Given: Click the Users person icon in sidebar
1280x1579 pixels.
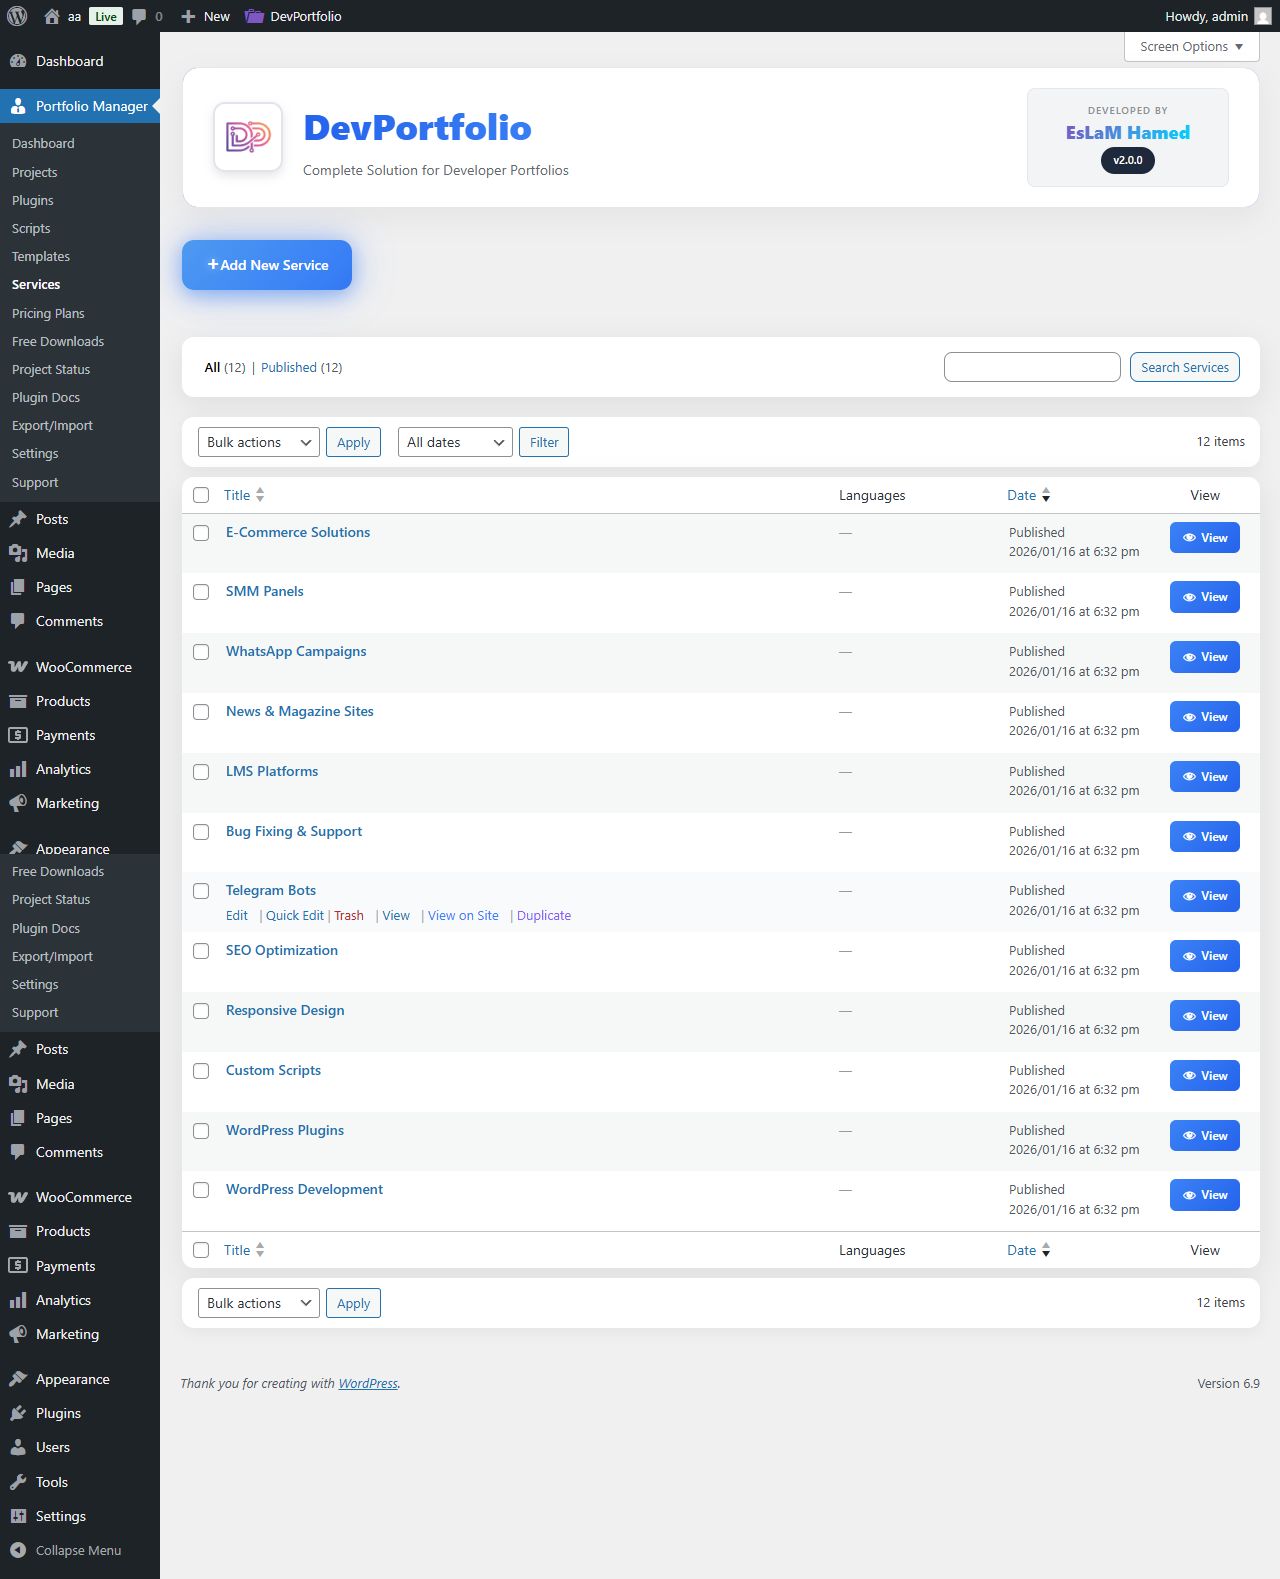Looking at the screenshot, I should (x=18, y=1447).
